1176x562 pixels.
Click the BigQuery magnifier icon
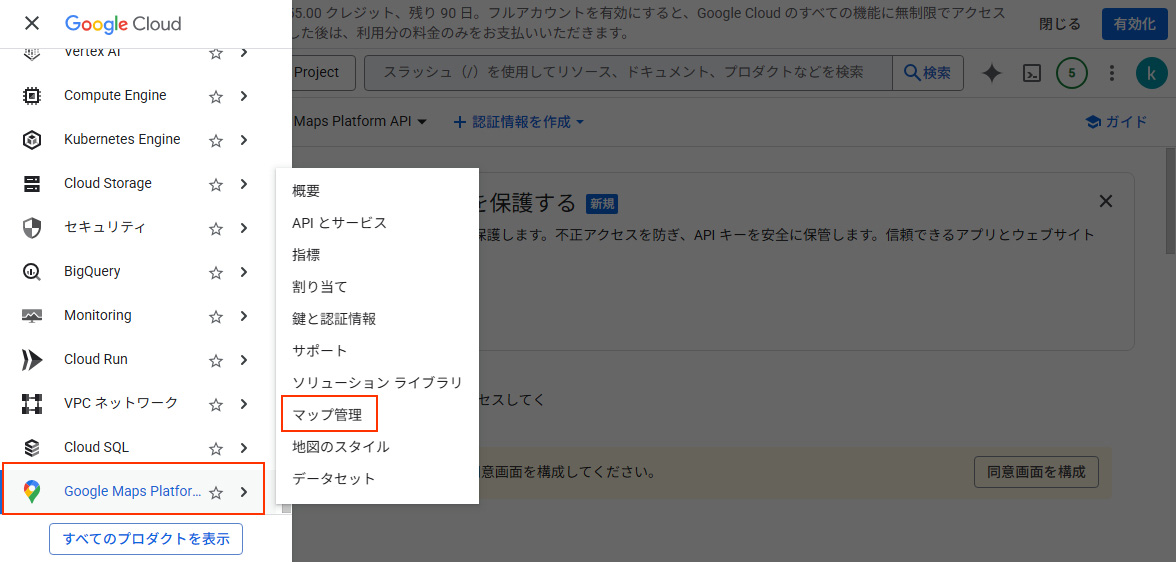pos(32,272)
